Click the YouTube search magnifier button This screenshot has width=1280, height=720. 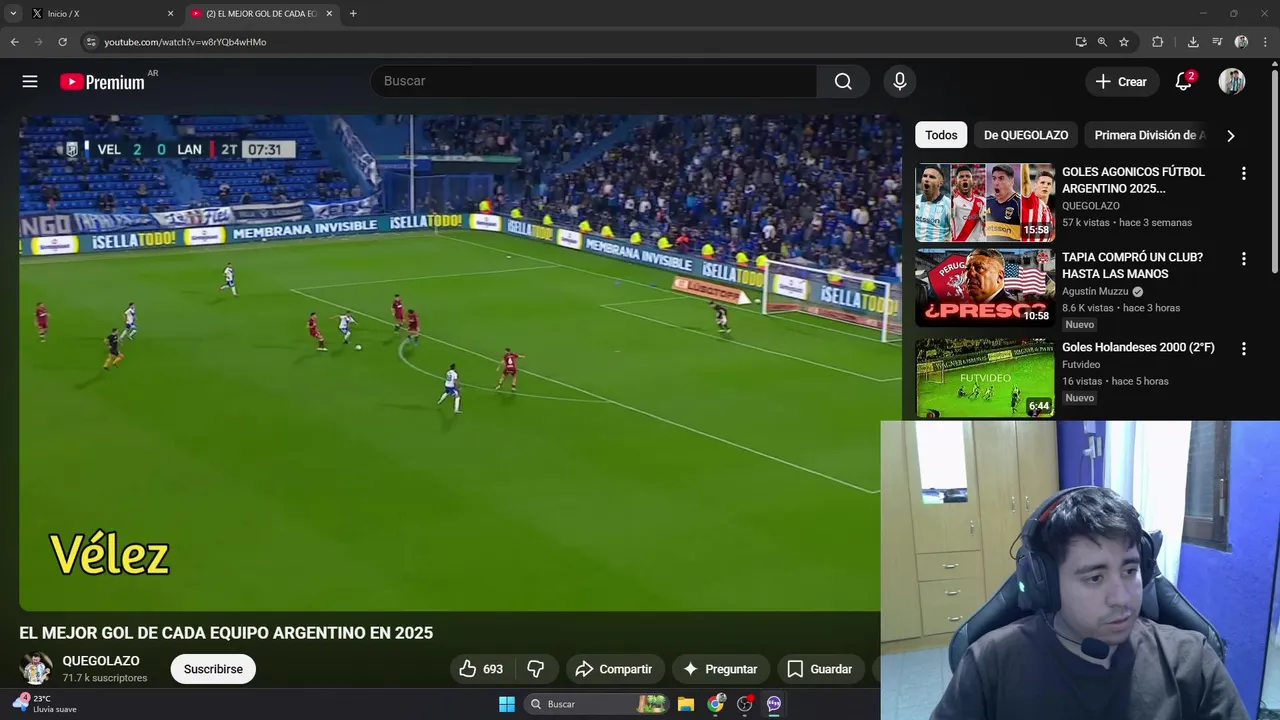[x=843, y=81]
